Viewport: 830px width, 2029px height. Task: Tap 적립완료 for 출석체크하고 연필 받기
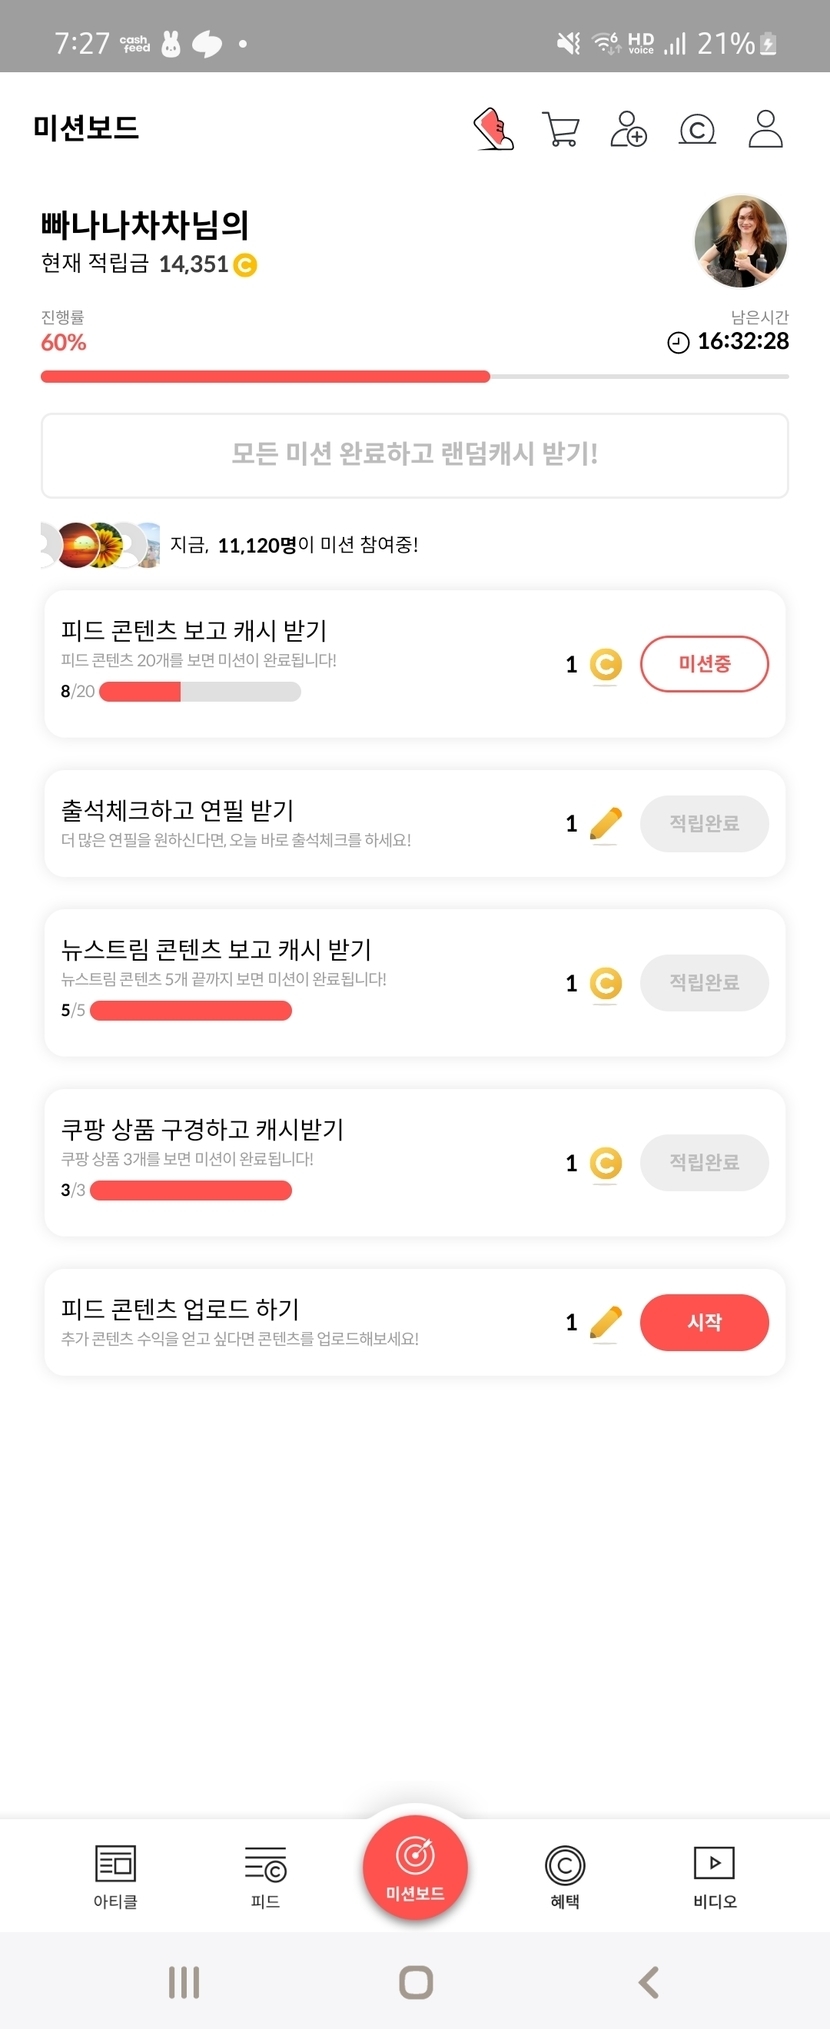pos(704,824)
